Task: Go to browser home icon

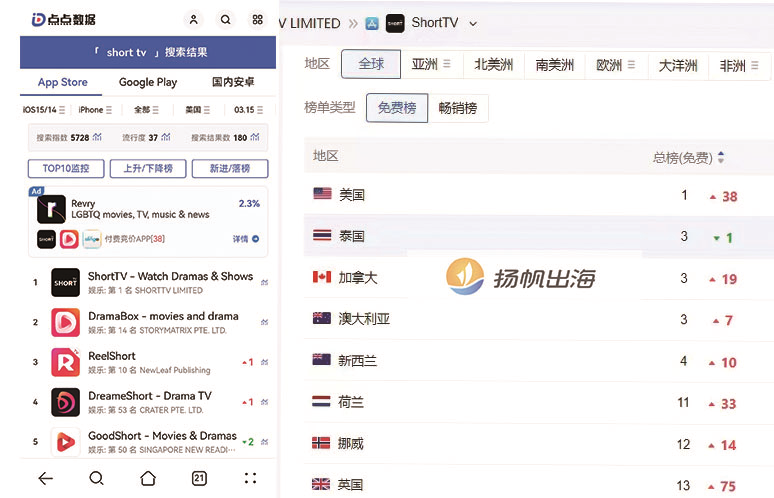Action: coord(148,478)
